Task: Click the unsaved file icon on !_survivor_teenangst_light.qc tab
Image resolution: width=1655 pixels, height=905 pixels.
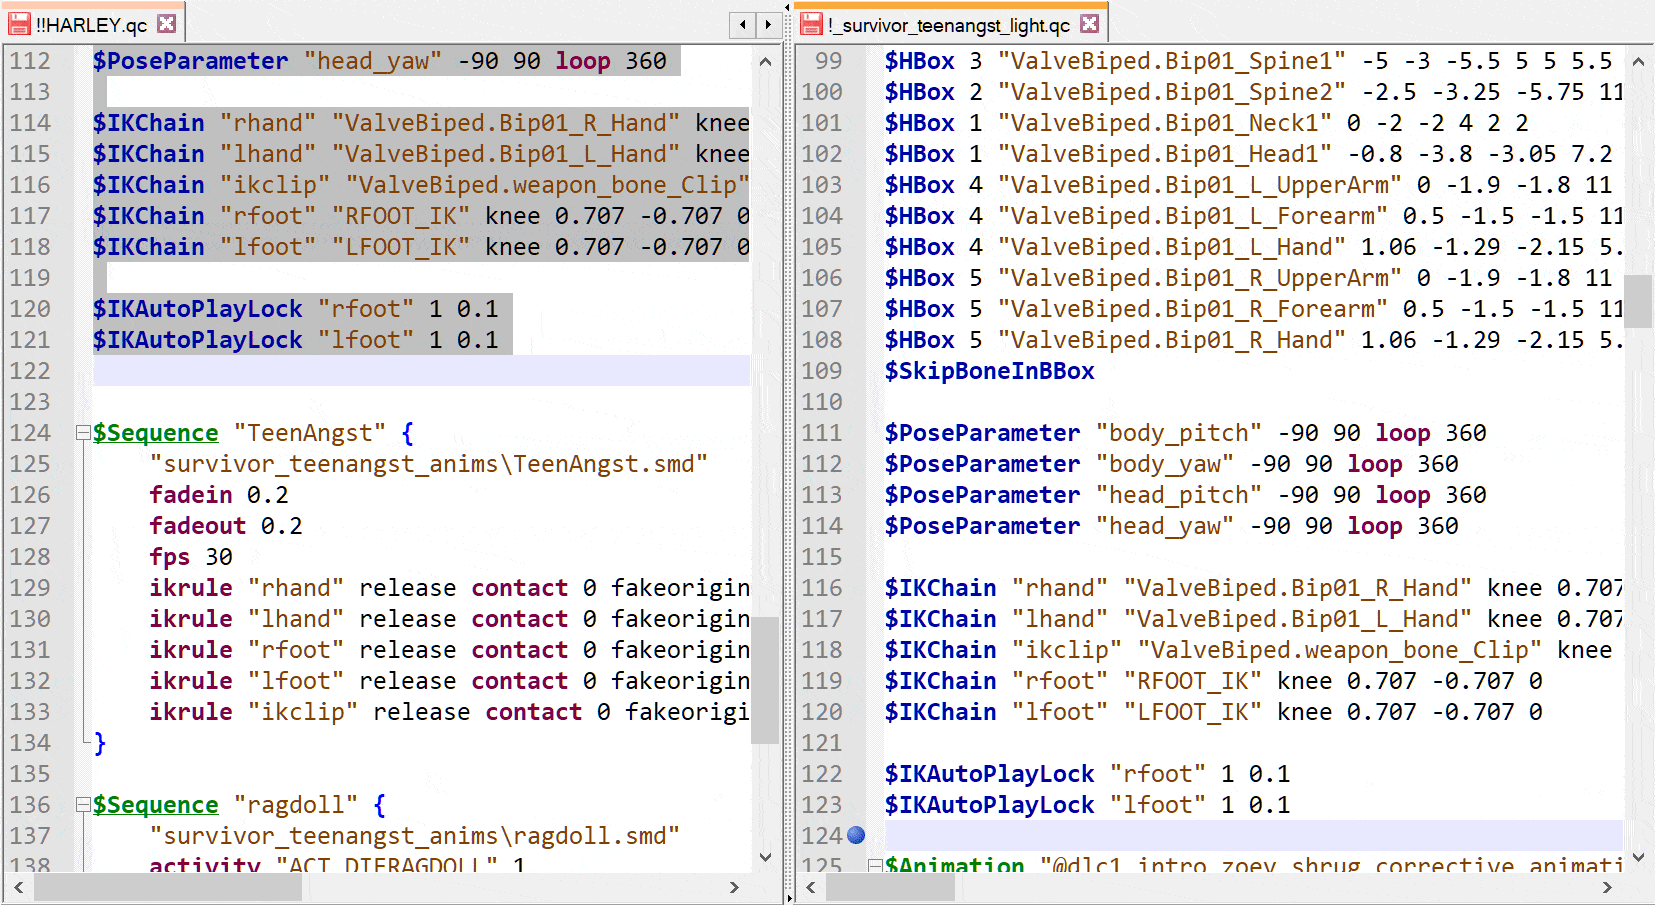Action: click(x=811, y=24)
